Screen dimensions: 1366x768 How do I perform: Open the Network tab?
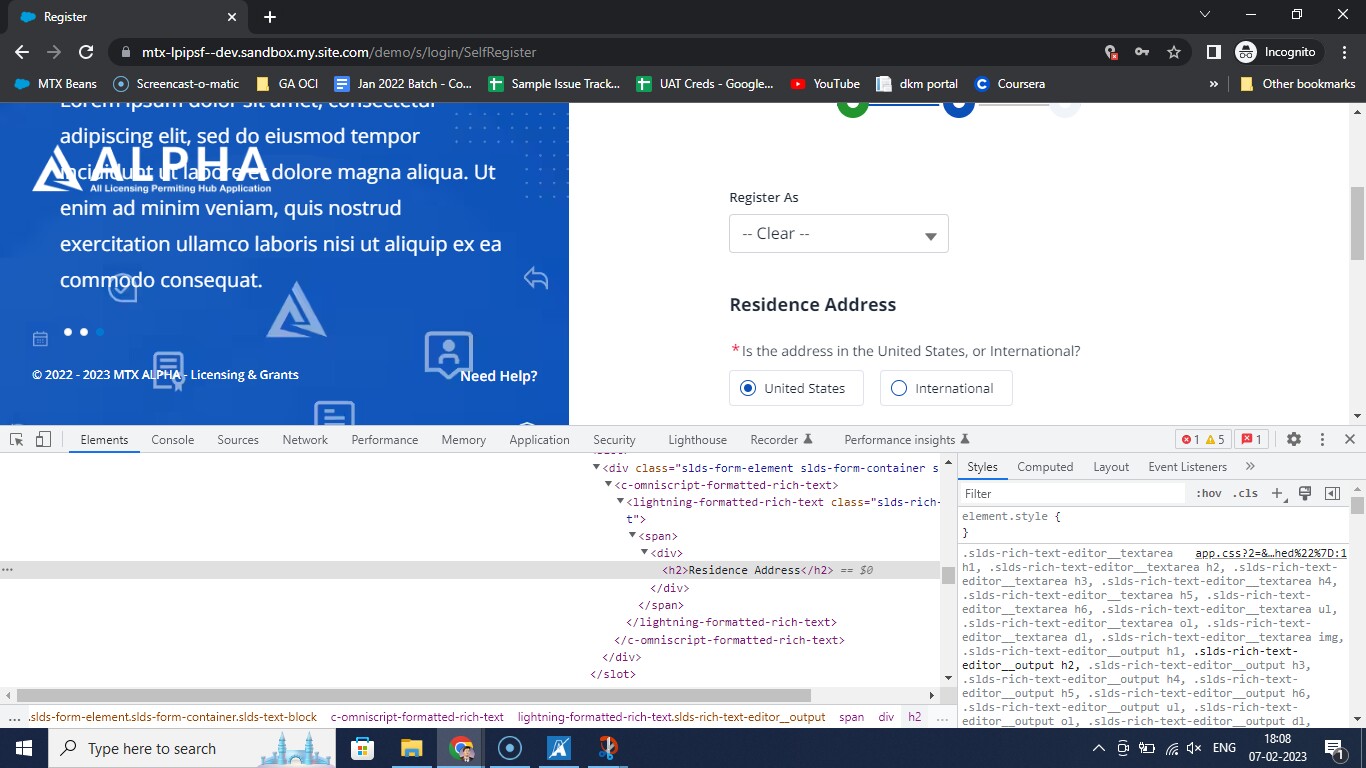(x=305, y=440)
